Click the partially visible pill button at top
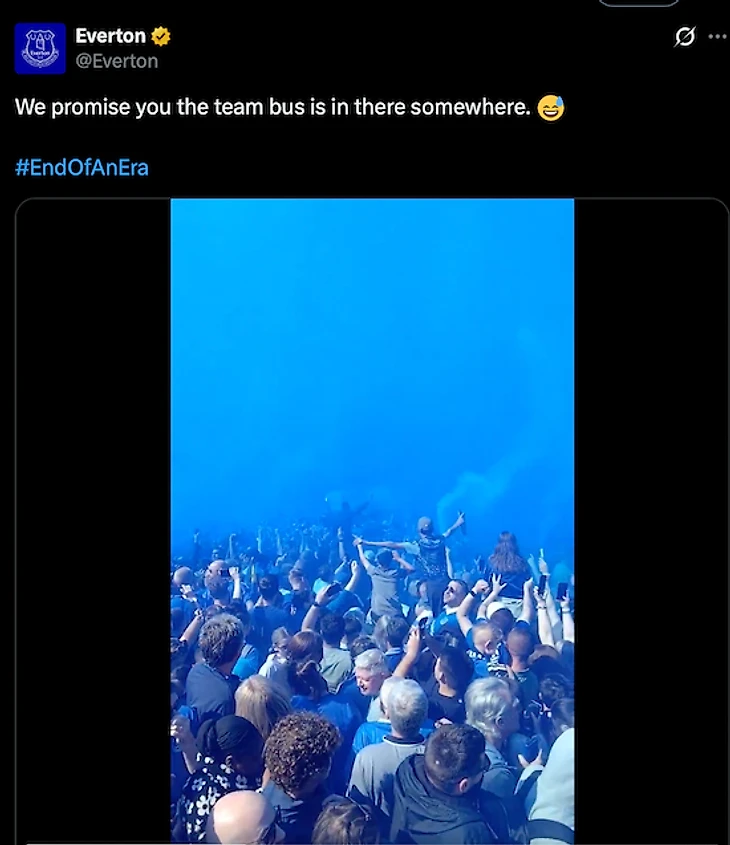 (x=639, y=3)
